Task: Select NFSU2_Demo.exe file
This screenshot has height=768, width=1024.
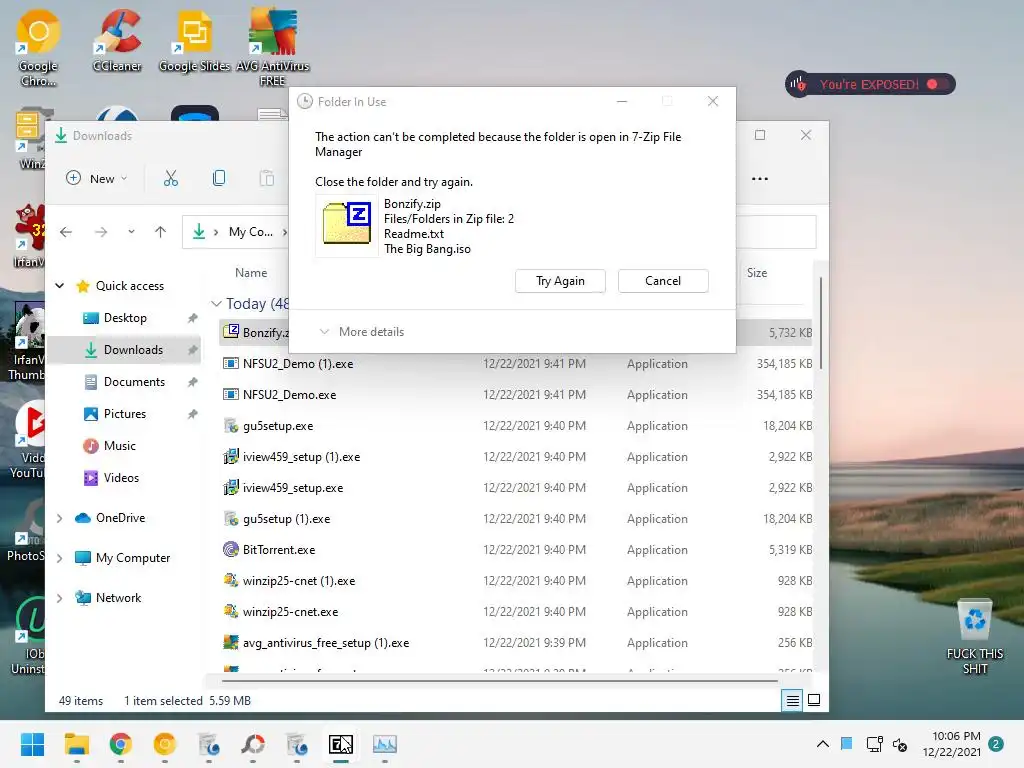Action: [516, 394]
